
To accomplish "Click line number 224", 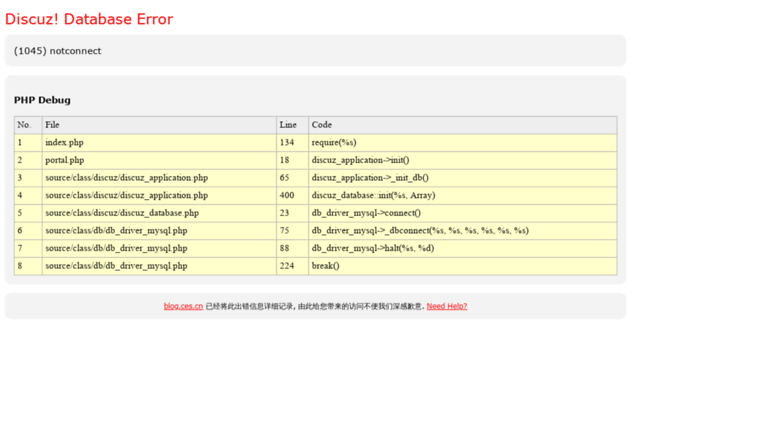I will [292, 266].
